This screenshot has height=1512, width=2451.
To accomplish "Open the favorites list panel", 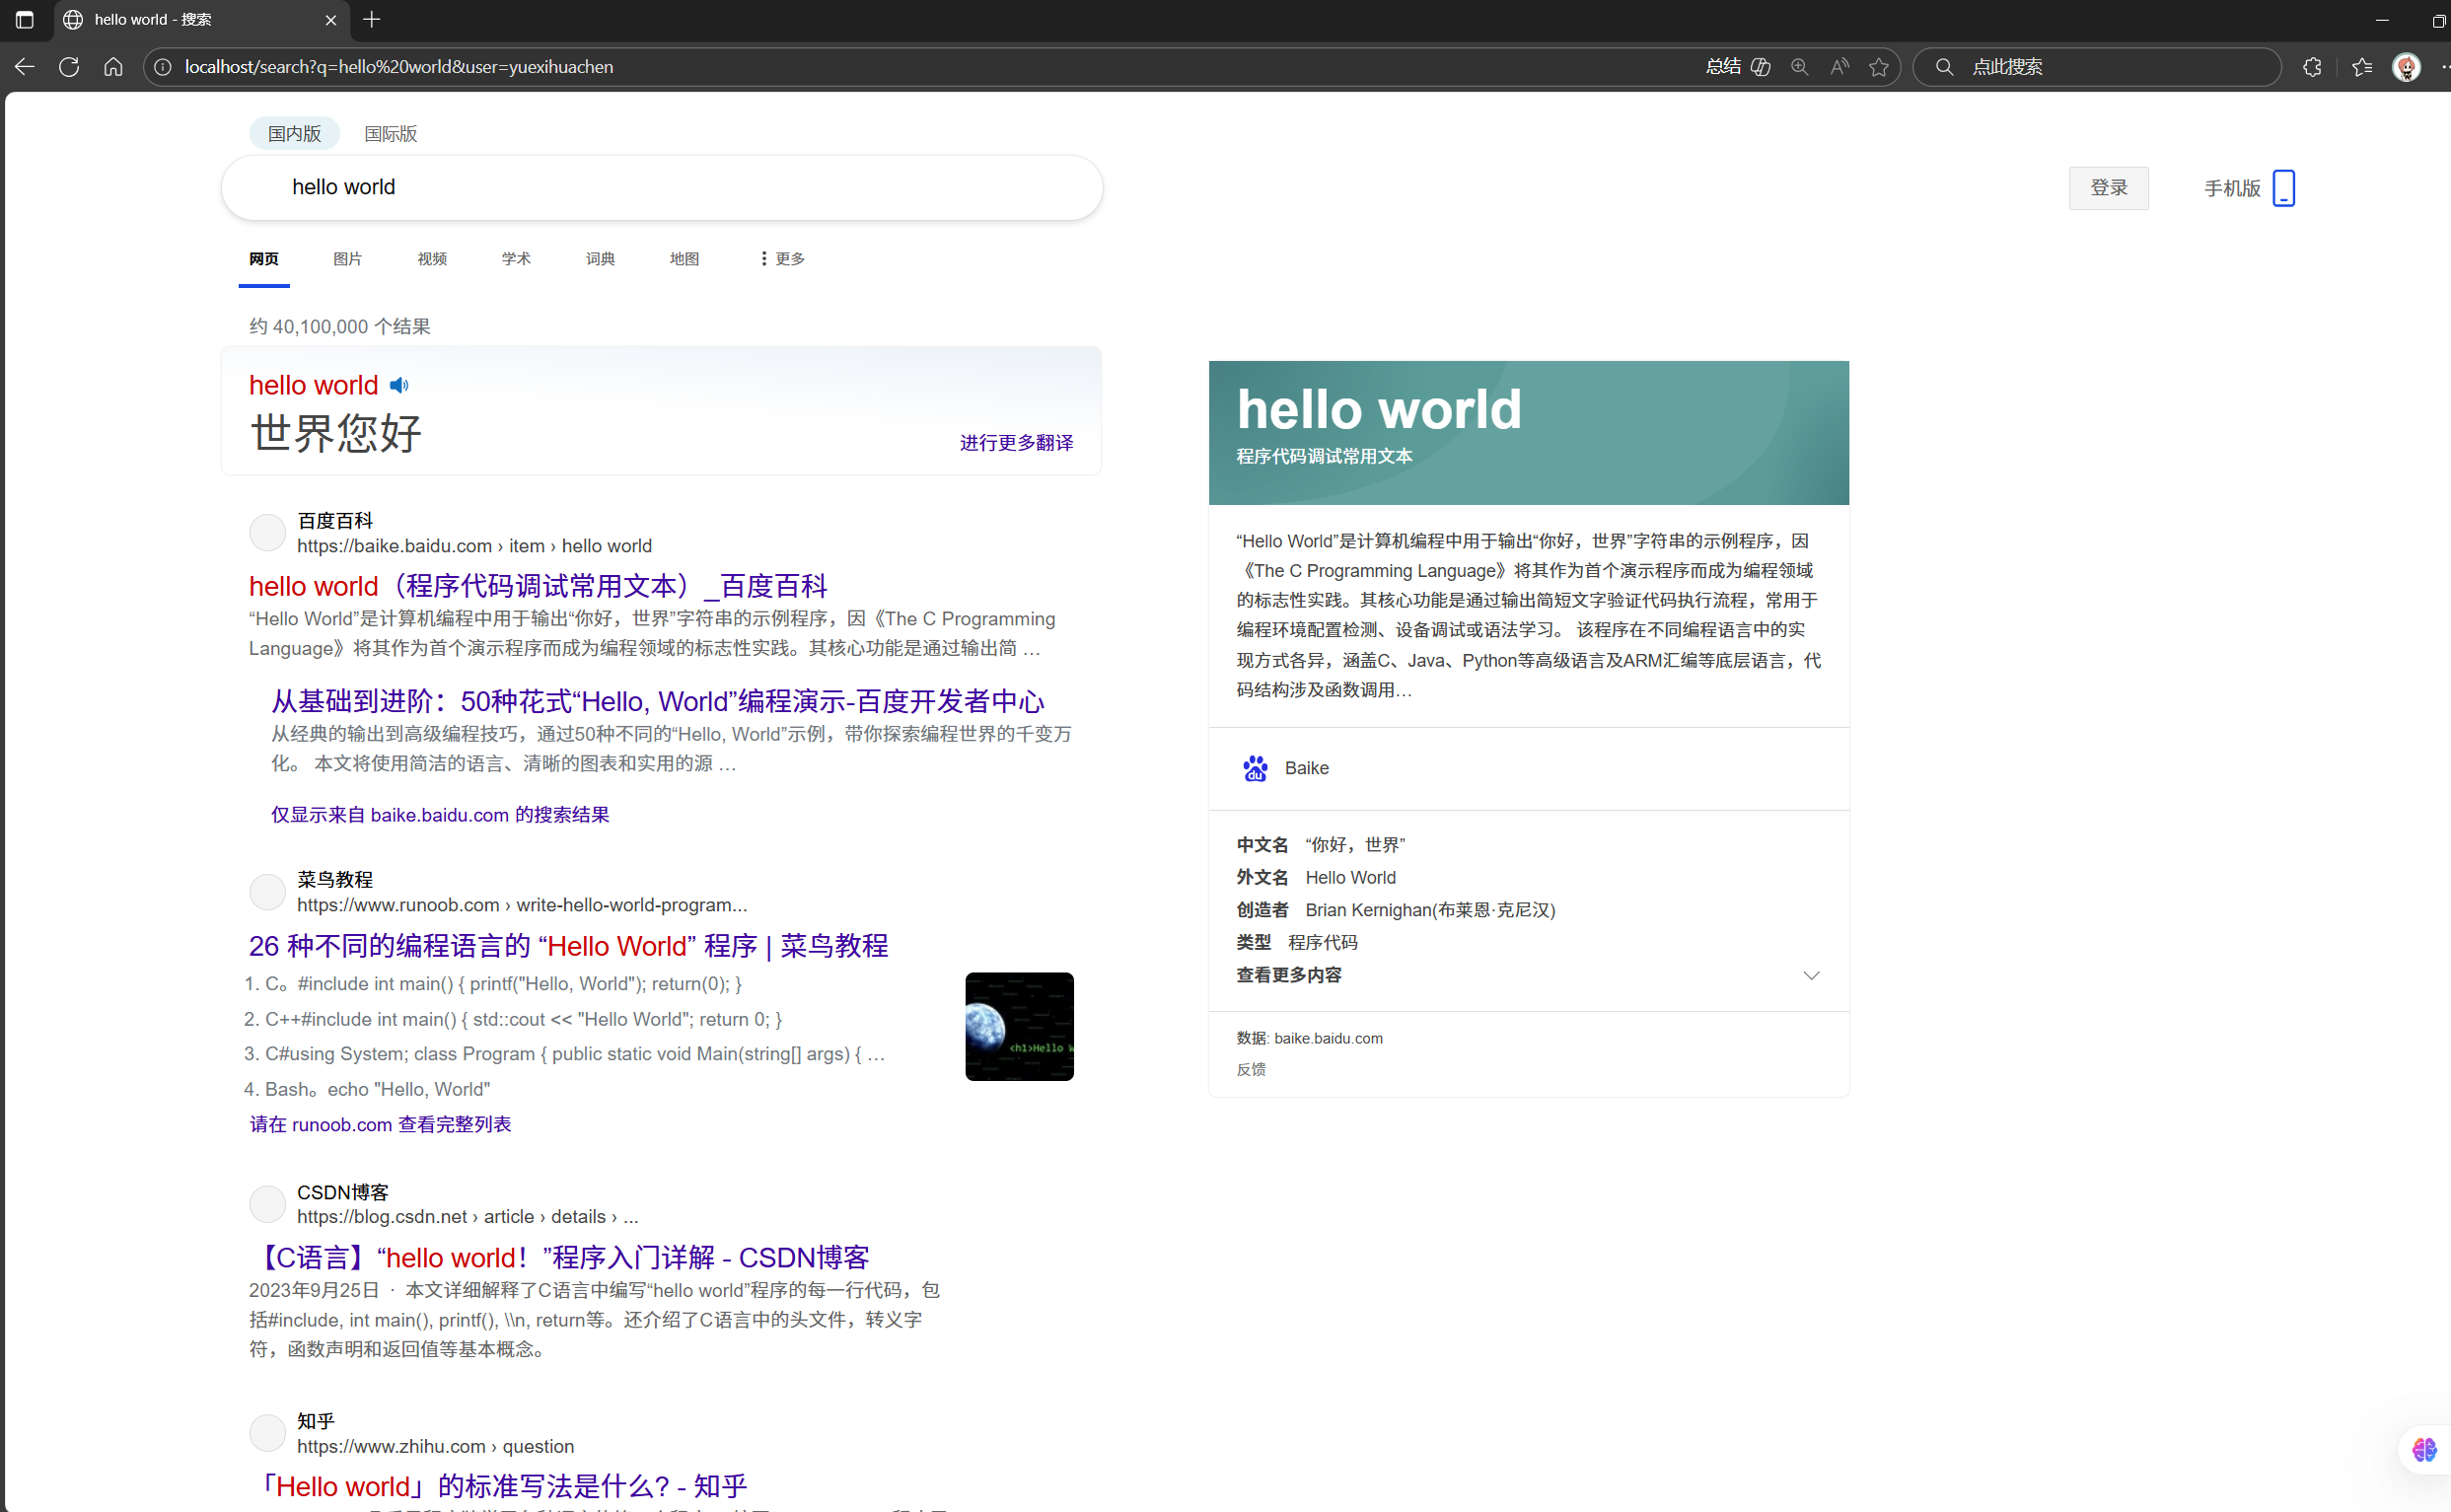I will (x=2362, y=67).
